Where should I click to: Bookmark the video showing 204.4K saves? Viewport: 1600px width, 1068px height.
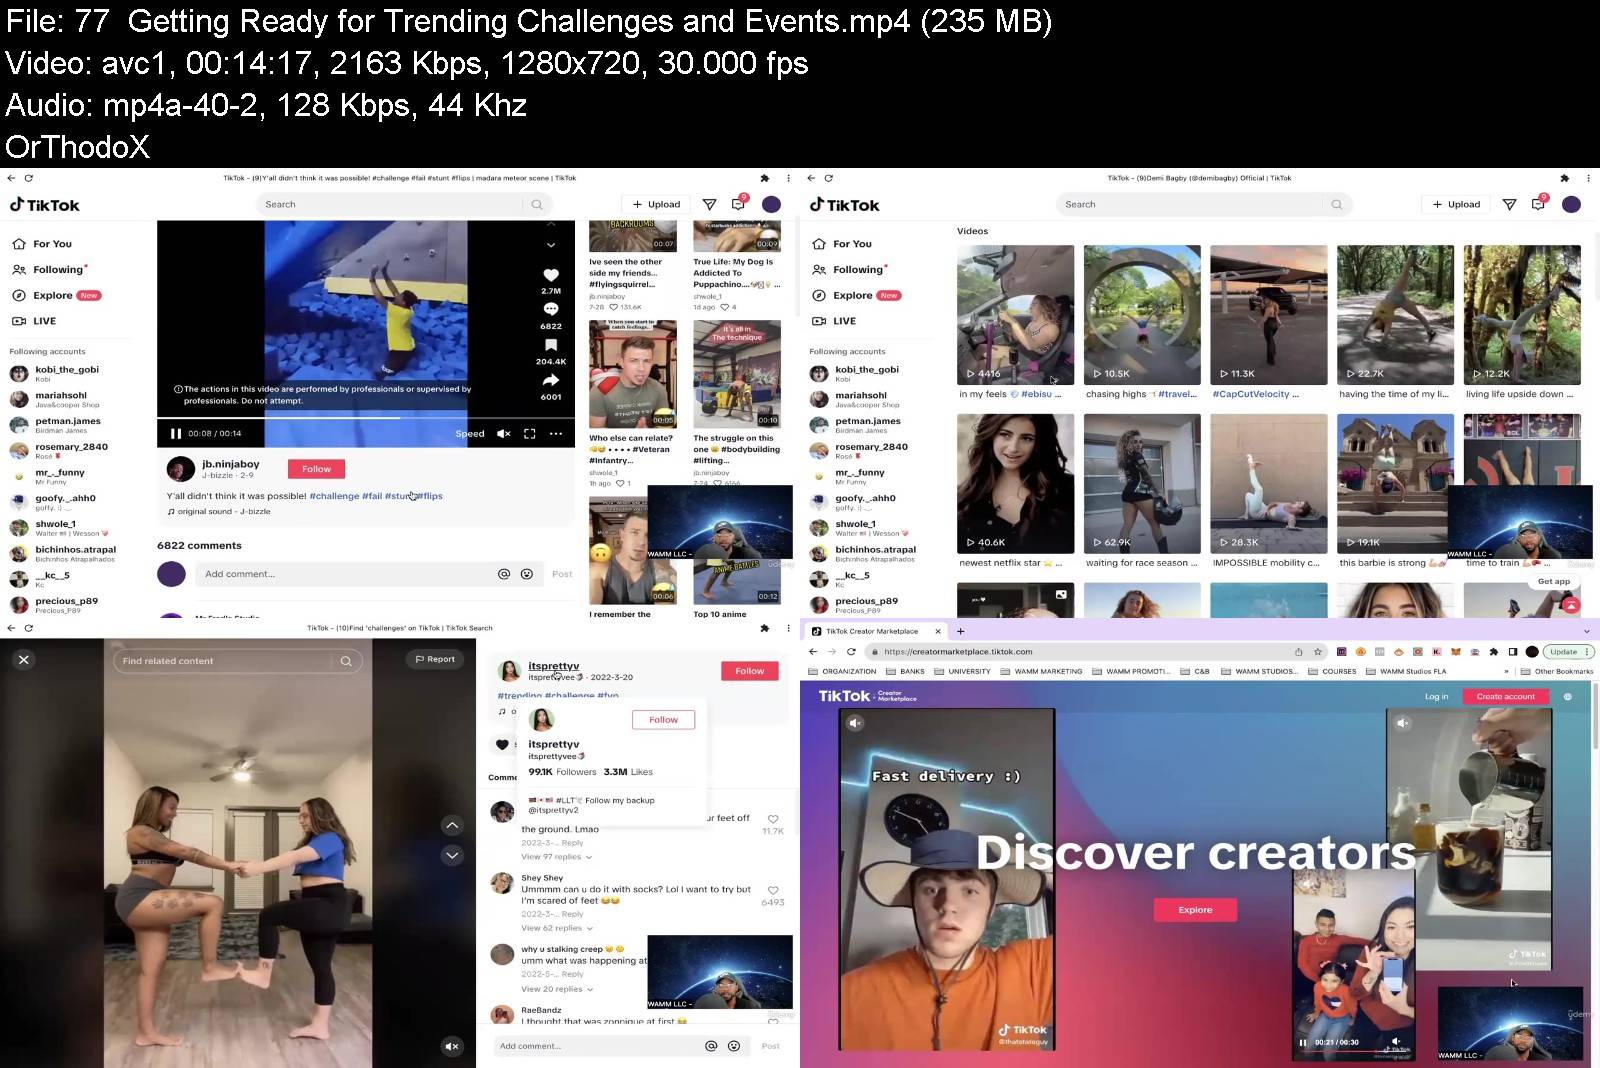point(551,345)
